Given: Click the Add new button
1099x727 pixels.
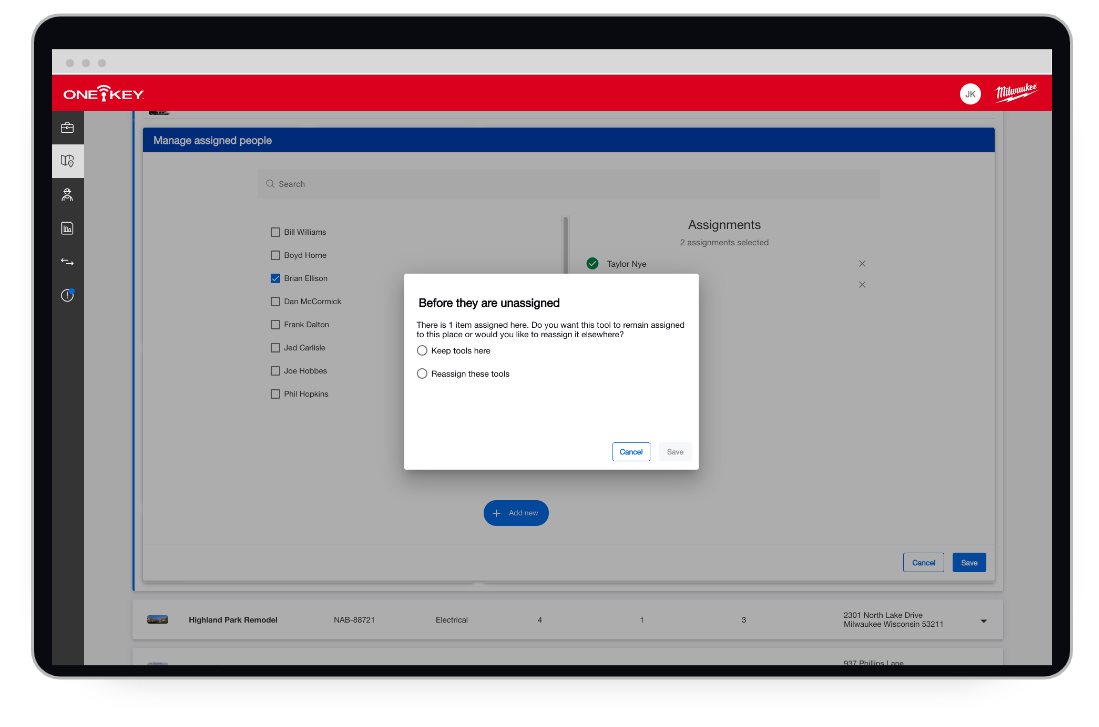Looking at the screenshot, I should click(x=516, y=513).
